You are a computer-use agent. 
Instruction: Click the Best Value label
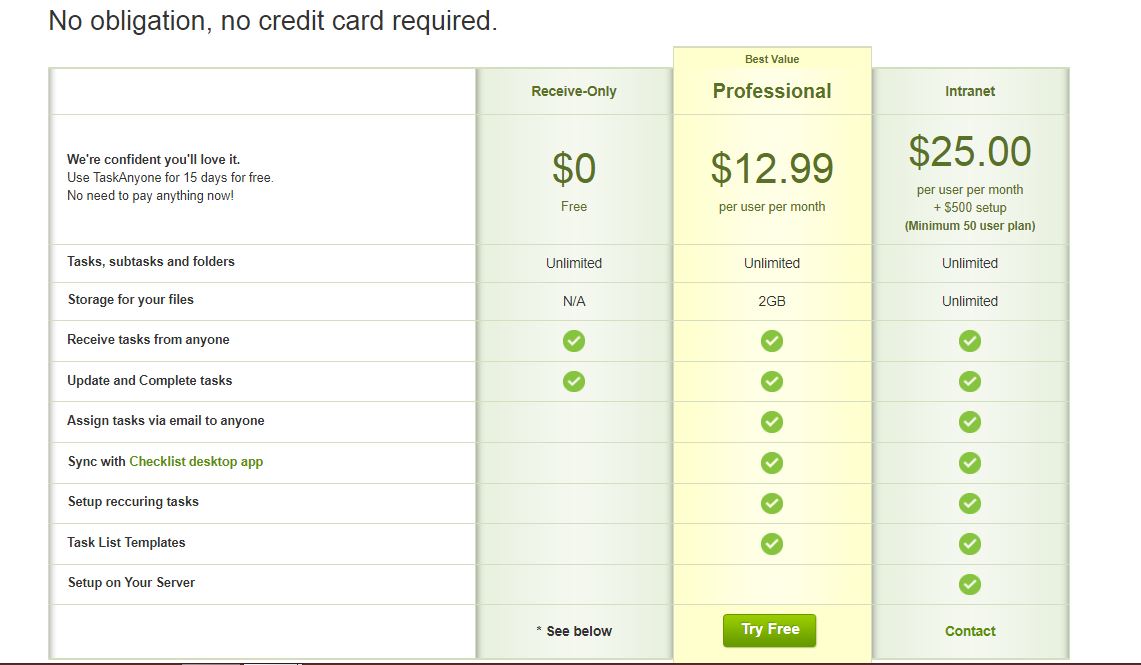point(772,59)
